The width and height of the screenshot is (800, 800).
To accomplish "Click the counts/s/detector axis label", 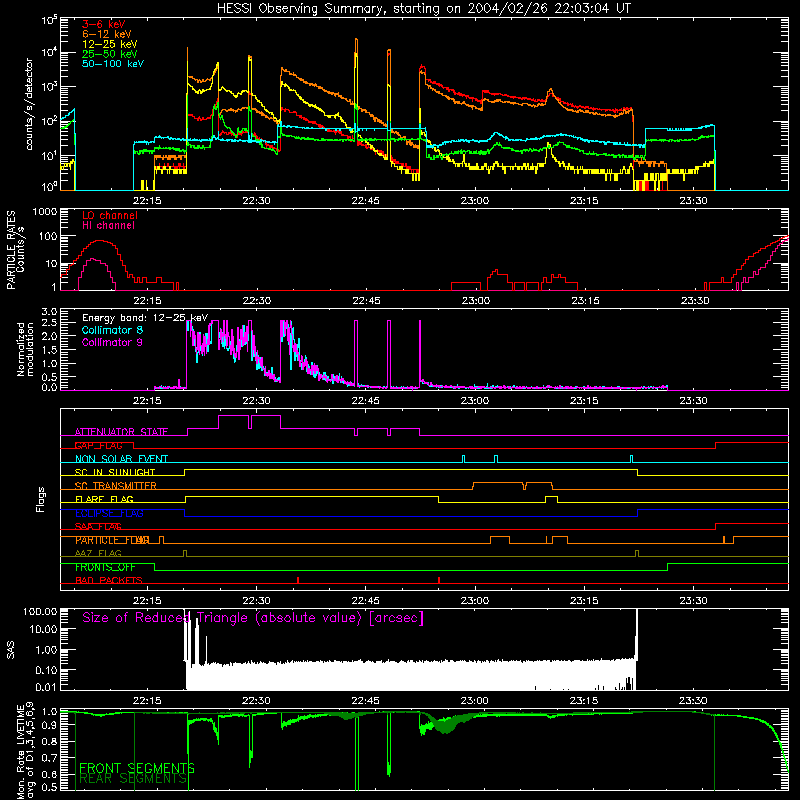I will pyautogui.click(x=29, y=104).
